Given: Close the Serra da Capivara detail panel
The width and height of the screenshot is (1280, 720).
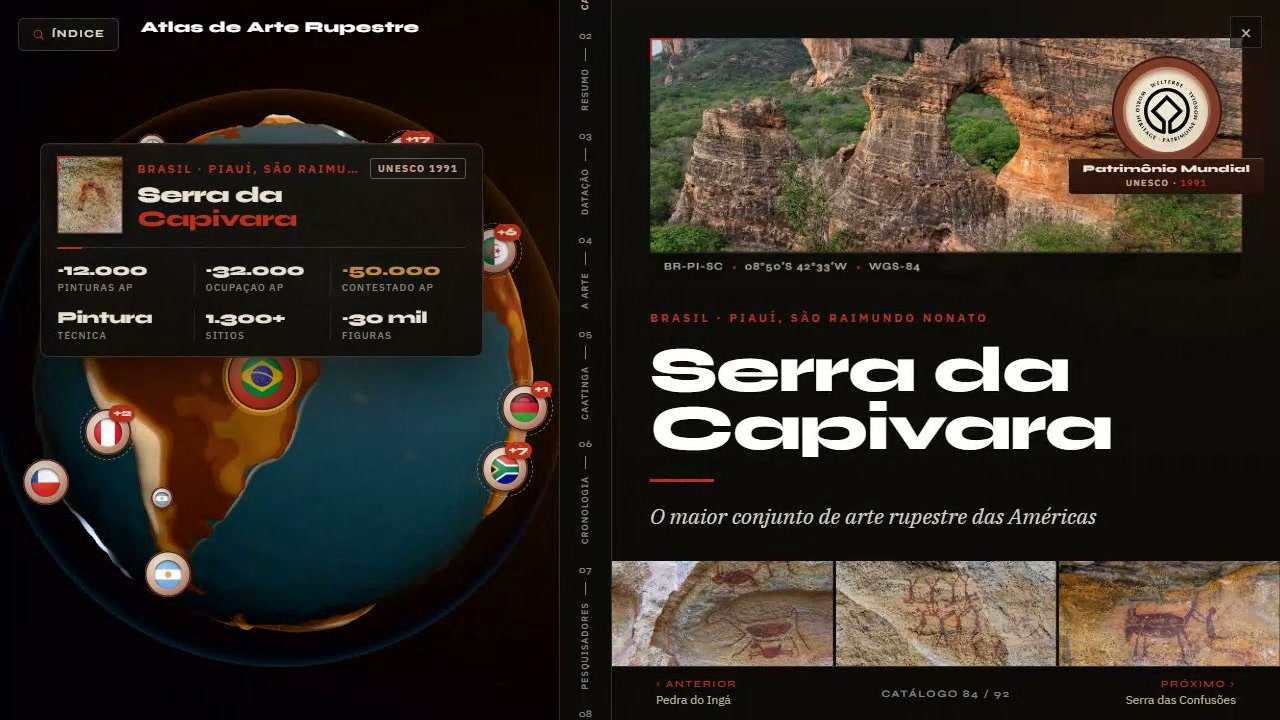Looking at the screenshot, I should coord(1246,33).
